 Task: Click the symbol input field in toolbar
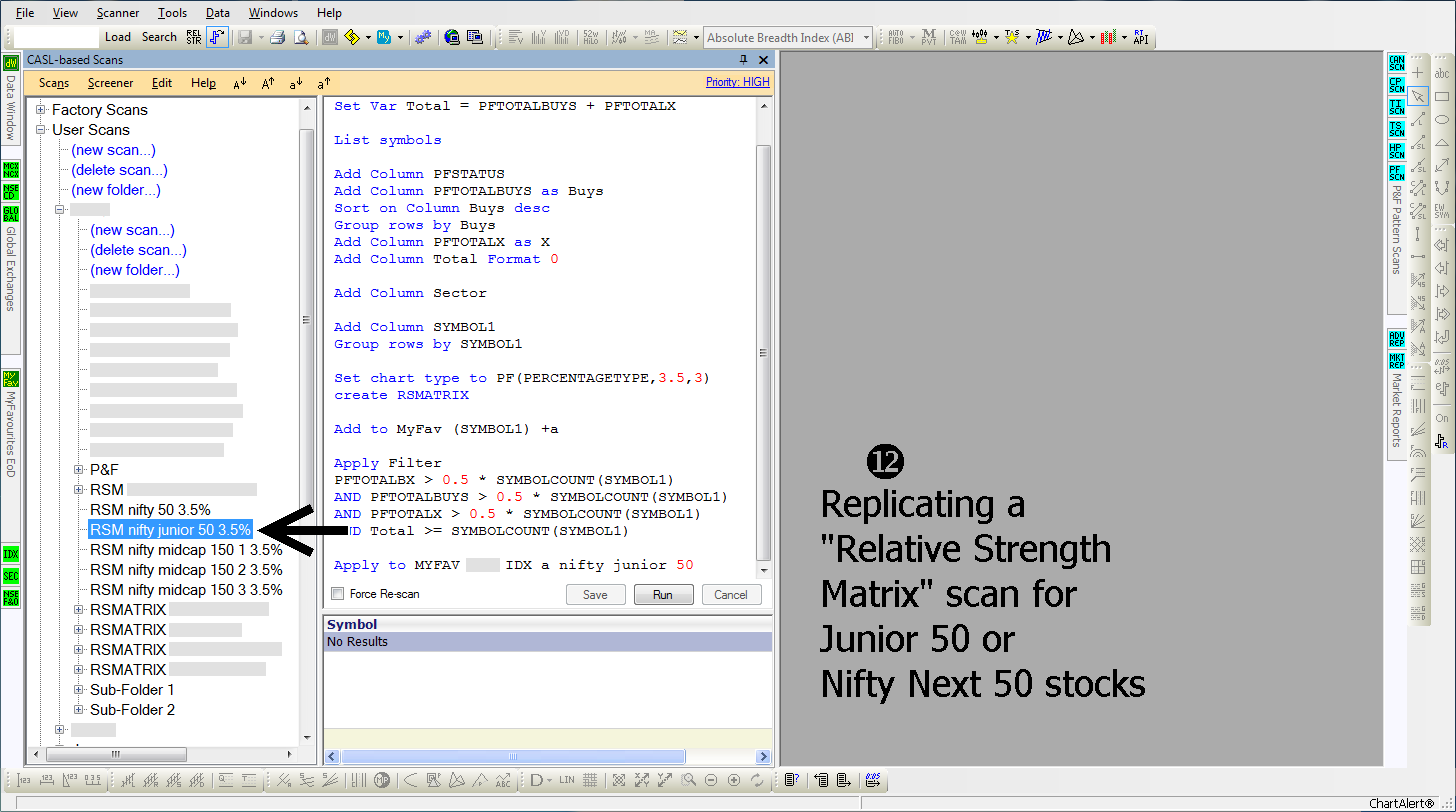(56, 38)
